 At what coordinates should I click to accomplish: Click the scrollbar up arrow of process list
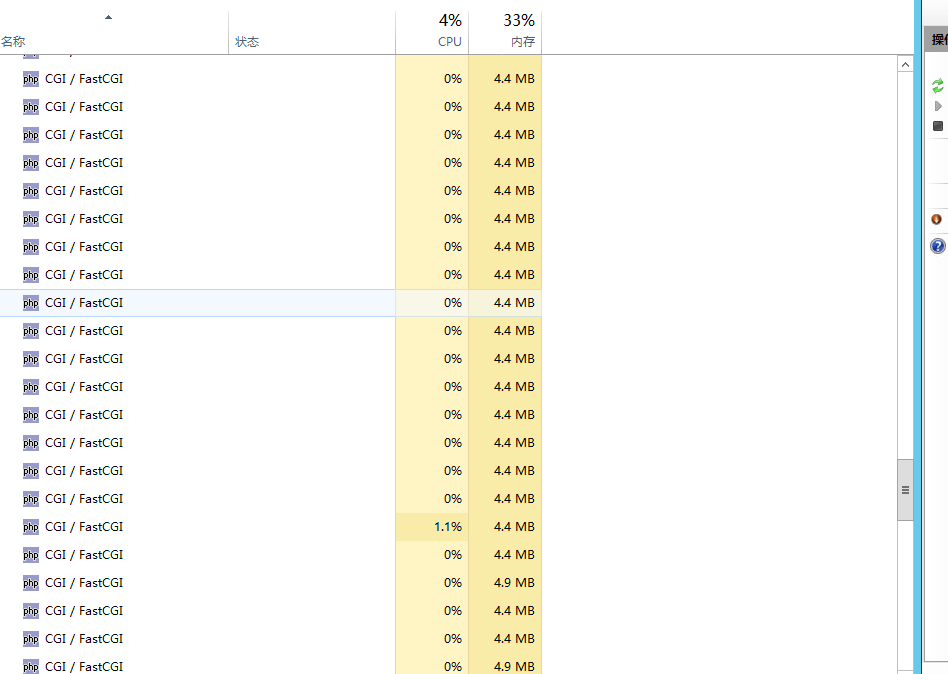906,65
